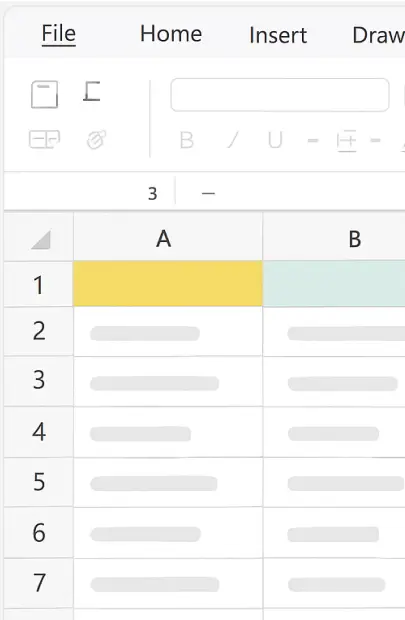The height and width of the screenshot is (620, 405).
Task: Toggle Italic formatting
Action: [x=233, y=140]
